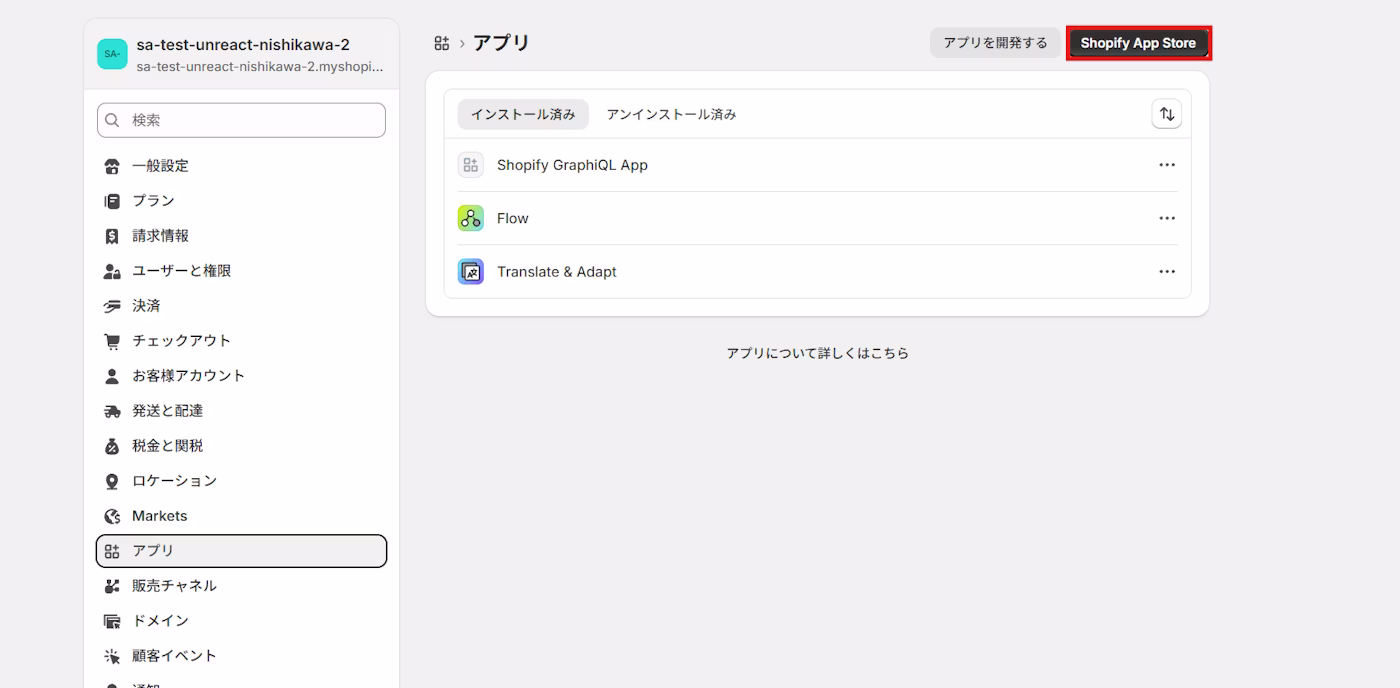Image resolution: width=1400 pixels, height=688 pixels.
Task: Open the 決済 (Payments) settings via its icon
Action: coord(112,305)
